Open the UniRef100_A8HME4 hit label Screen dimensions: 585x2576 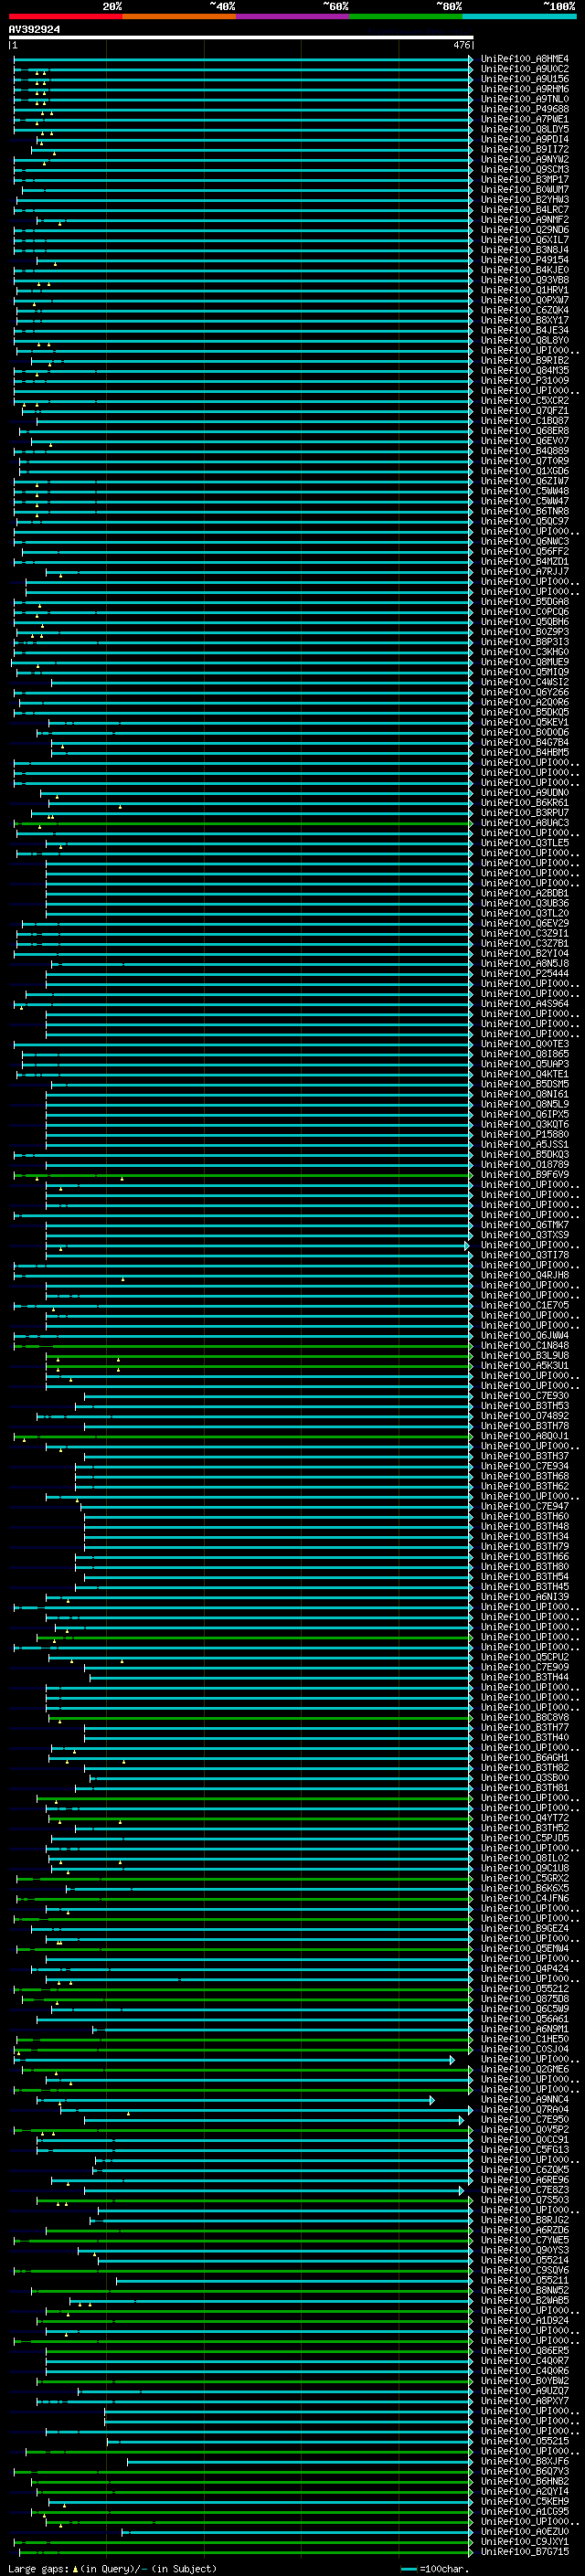pyautogui.click(x=524, y=59)
